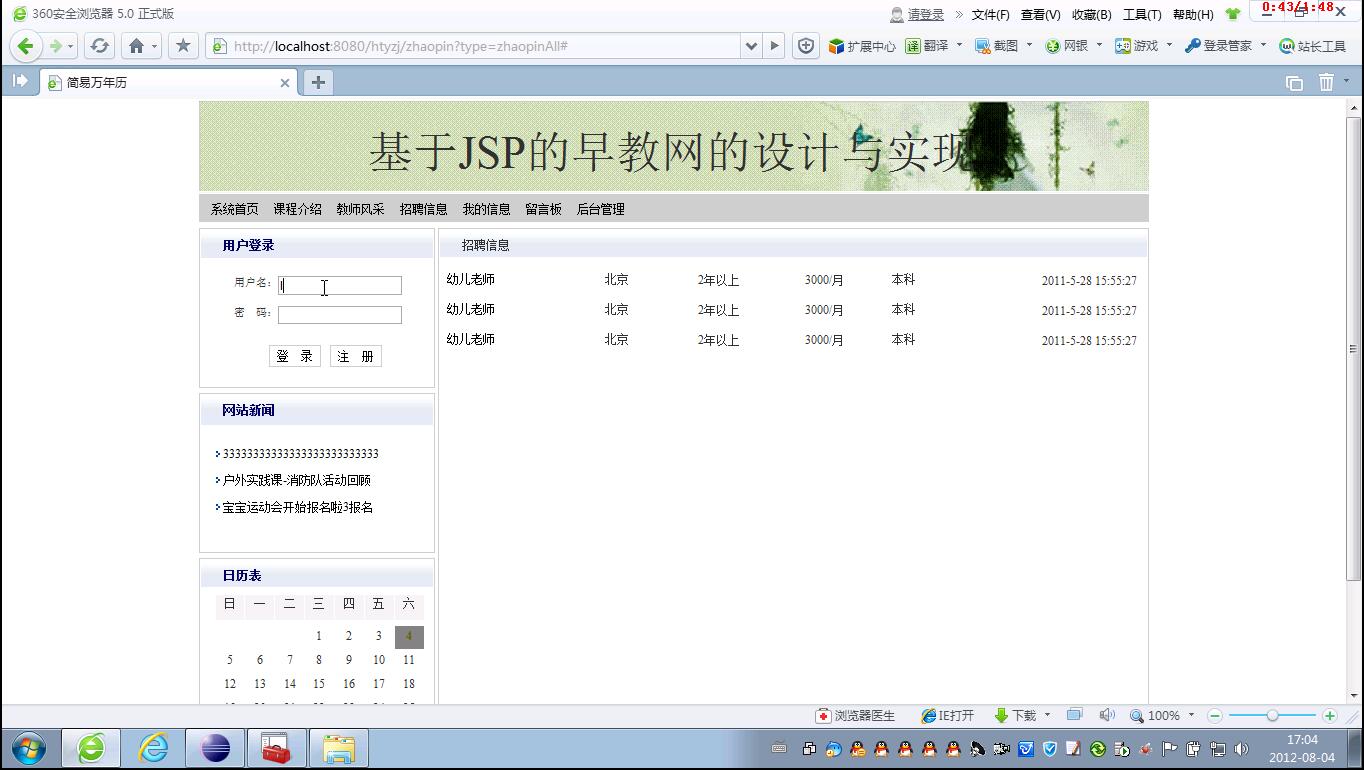The height and width of the screenshot is (770, 1364).
Task: Open the 下载 dropdown arrow
Action: [1047, 715]
